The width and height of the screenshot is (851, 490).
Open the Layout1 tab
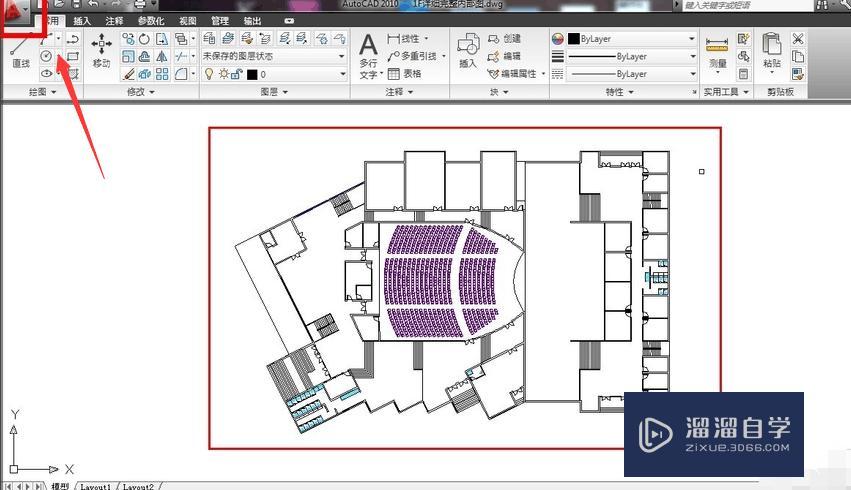[96, 486]
